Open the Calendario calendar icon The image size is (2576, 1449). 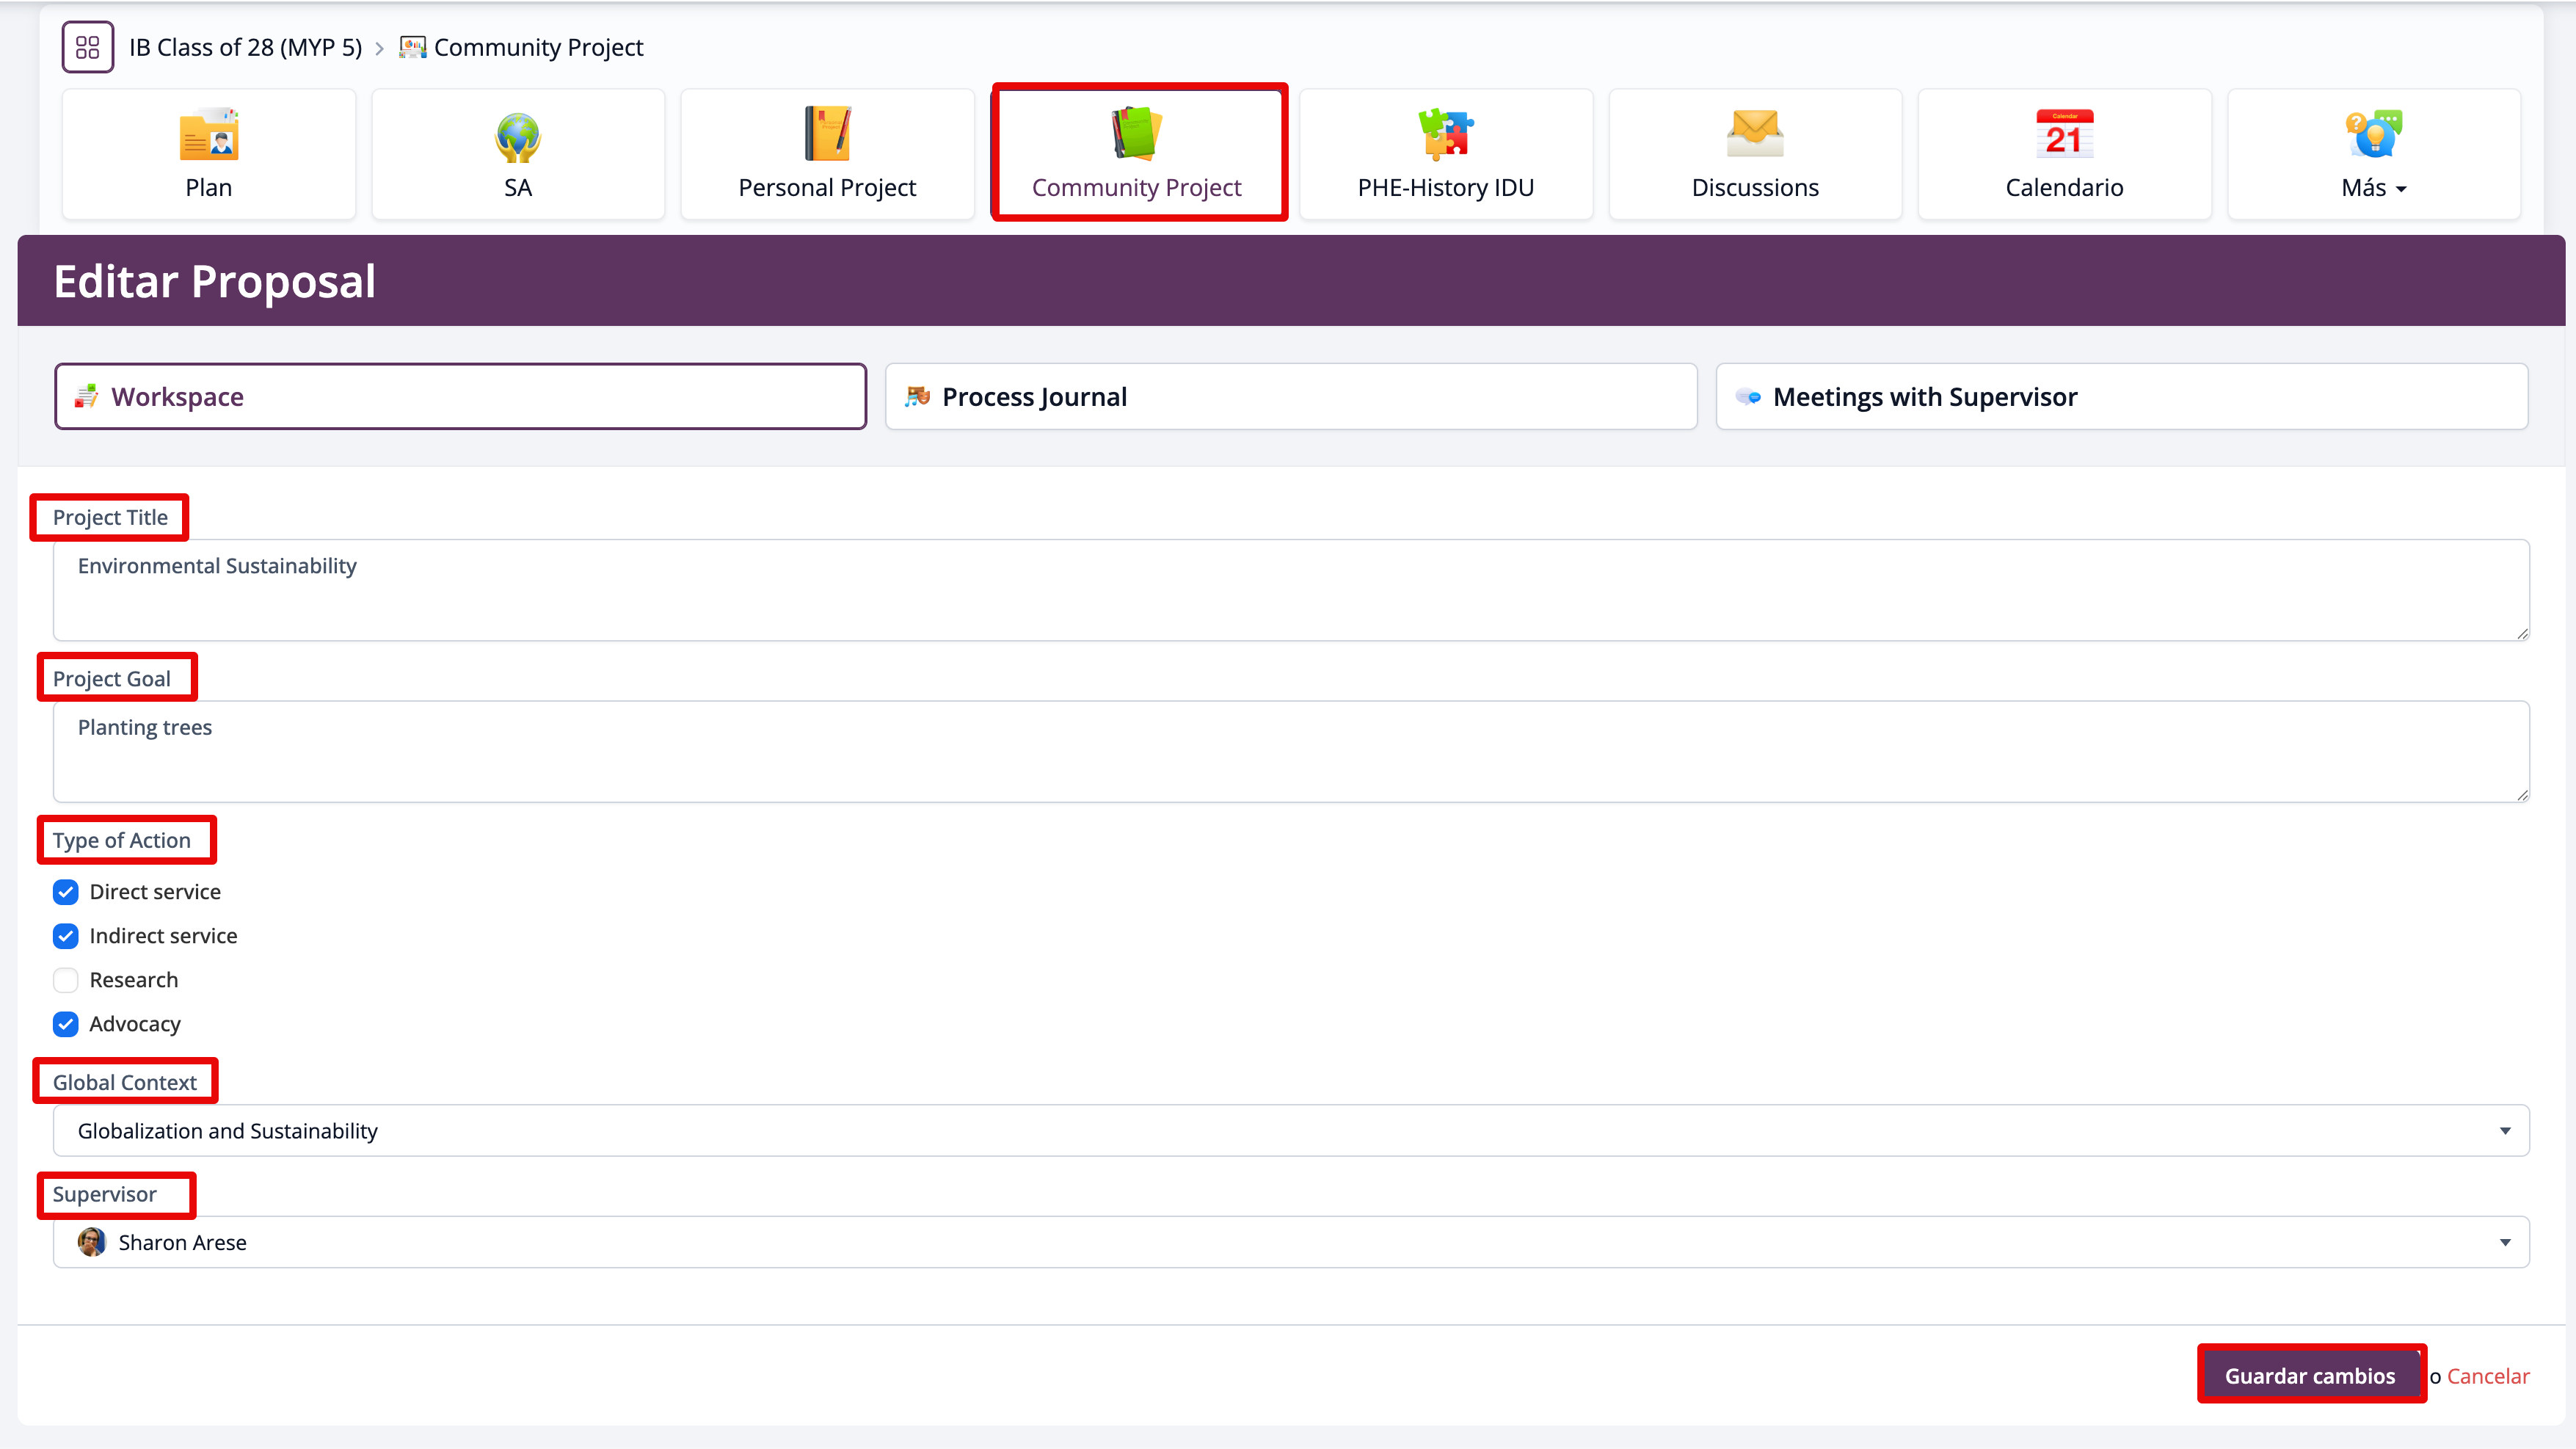(x=2064, y=135)
